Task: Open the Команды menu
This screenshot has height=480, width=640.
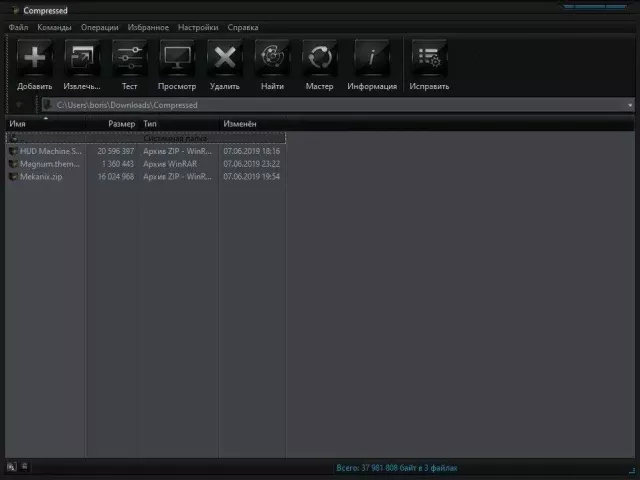Action: [x=54, y=27]
